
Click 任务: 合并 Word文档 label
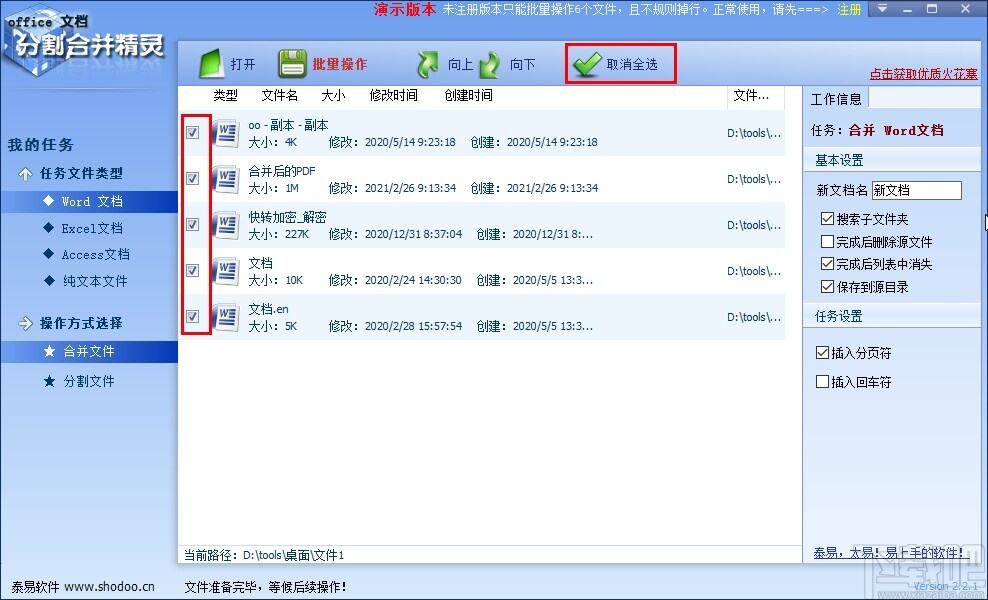877,130
